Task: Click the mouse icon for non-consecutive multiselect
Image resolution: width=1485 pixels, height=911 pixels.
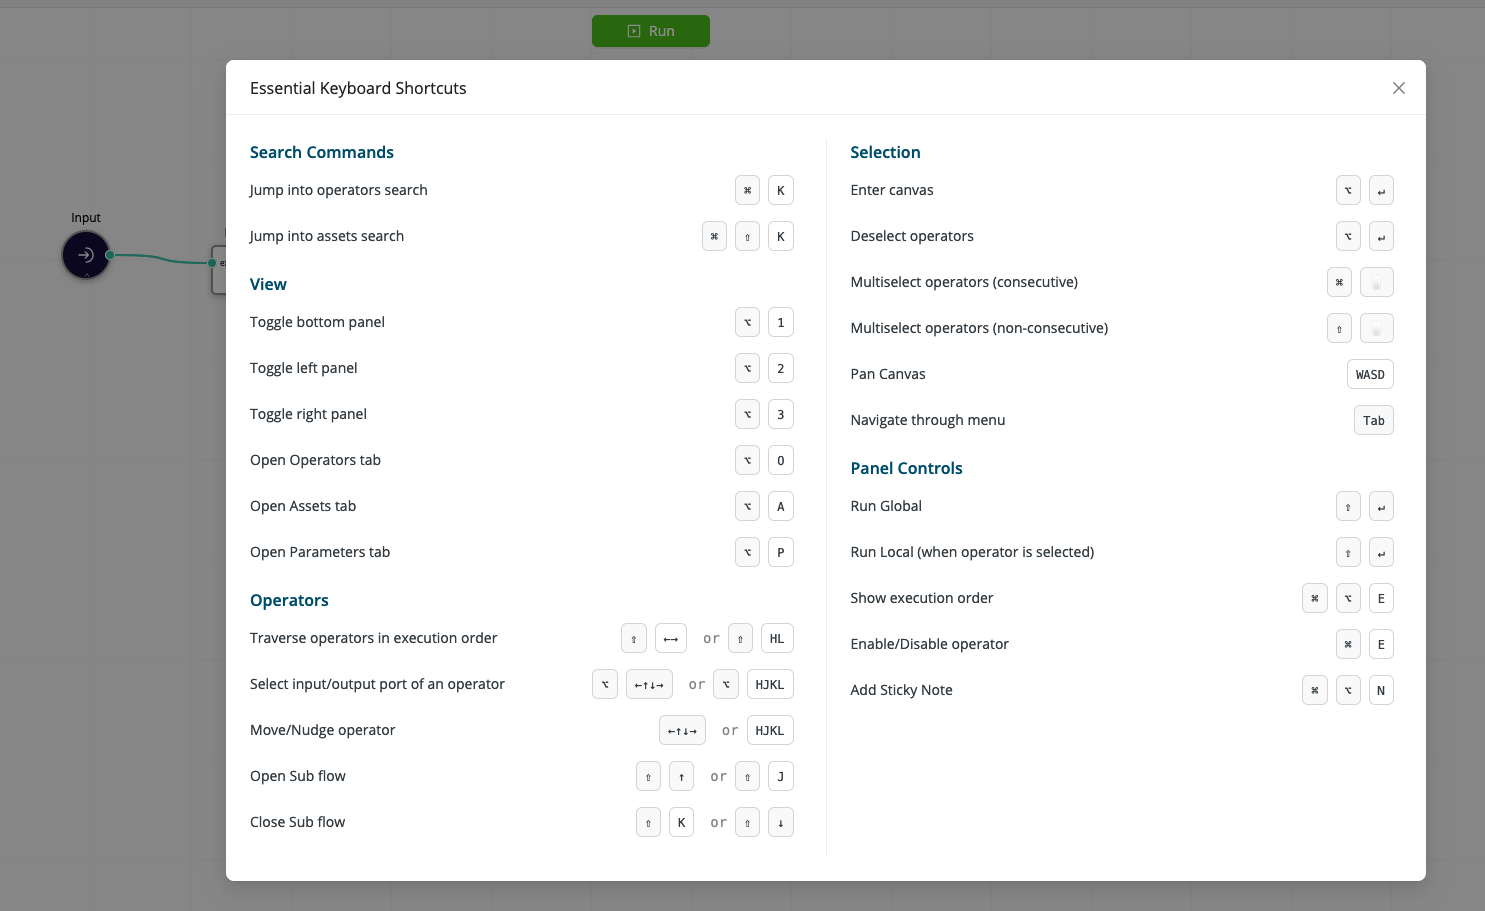Action: [x=1376, y=328]
